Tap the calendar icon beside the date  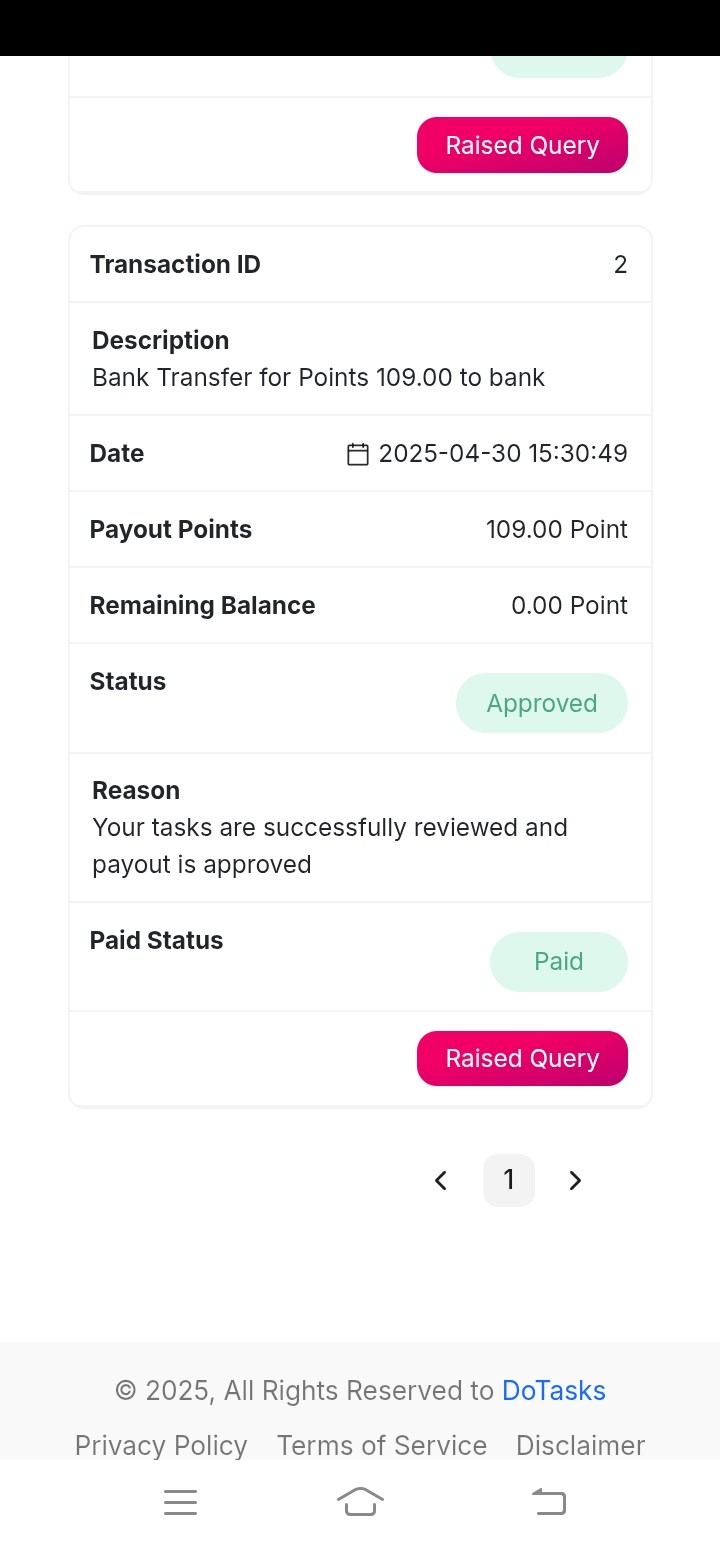(357, 454)
